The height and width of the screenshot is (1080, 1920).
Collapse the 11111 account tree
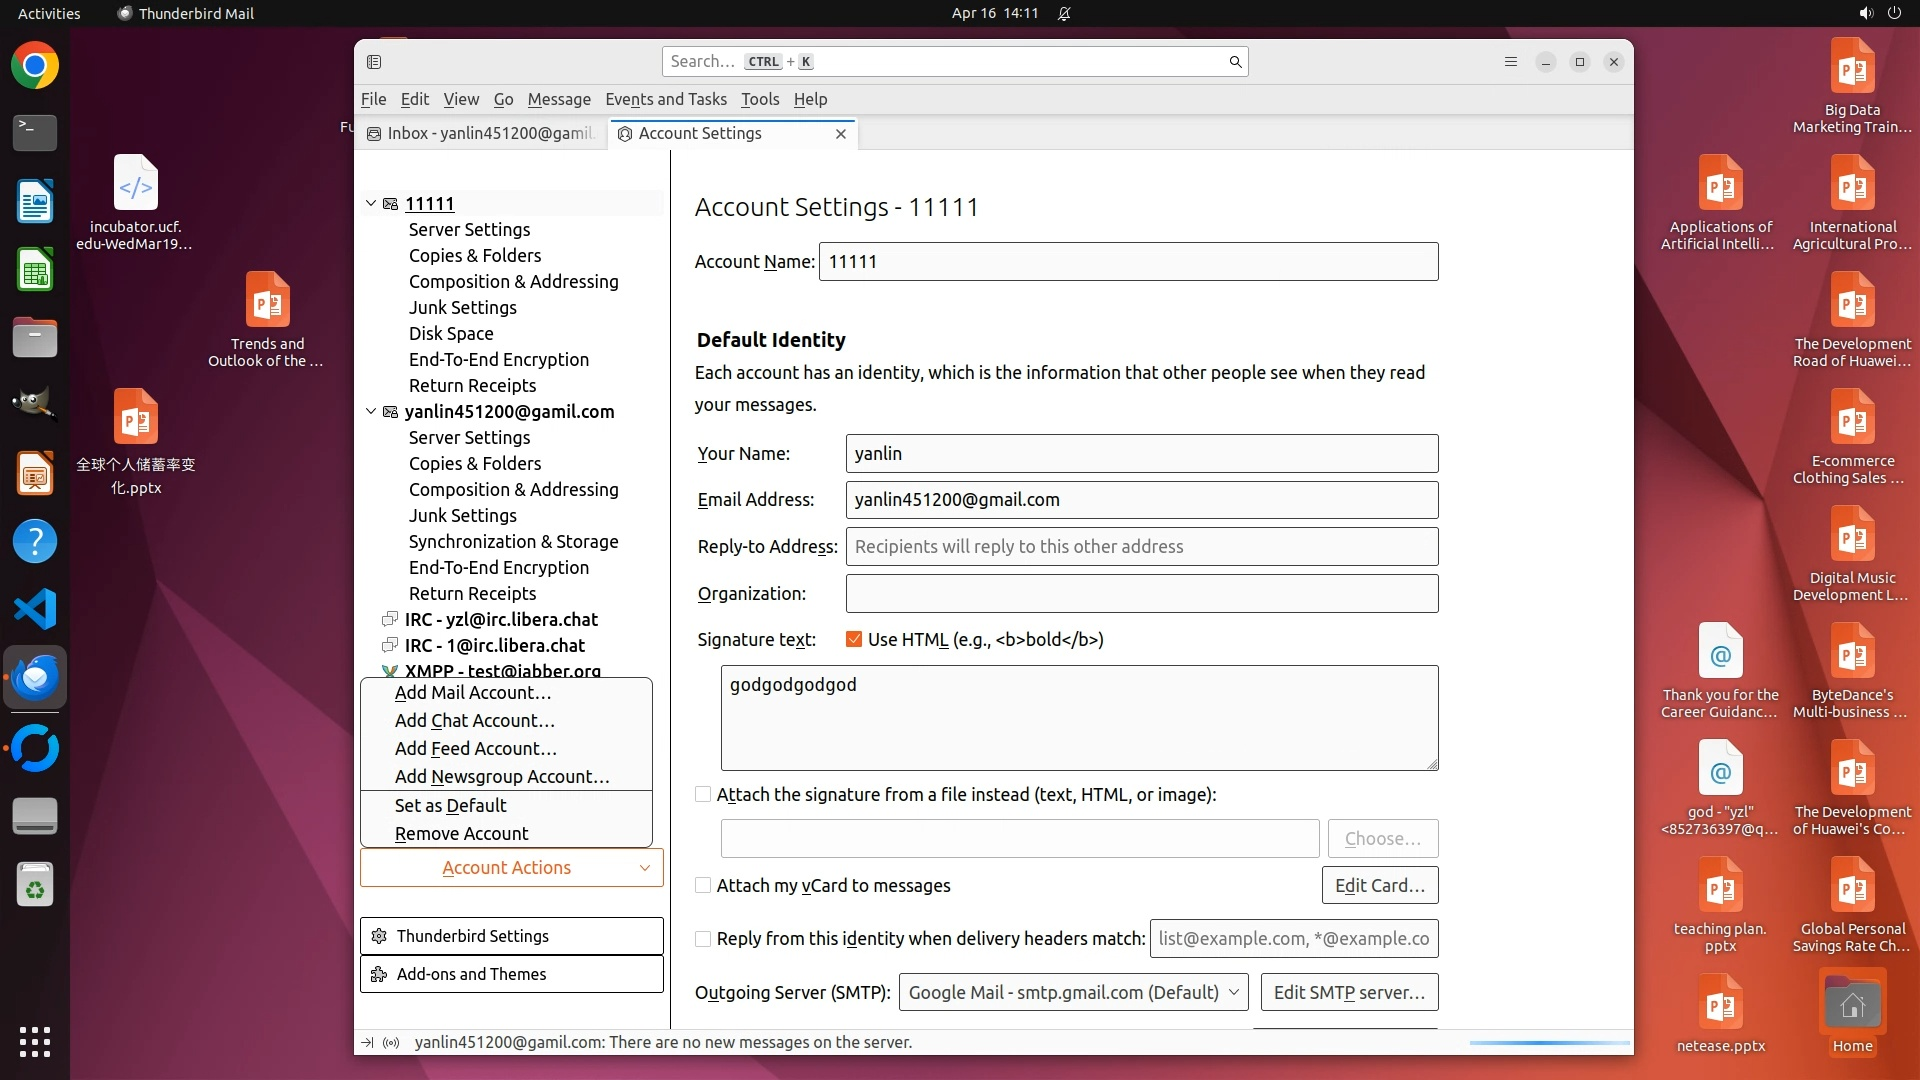pos(371,203)
